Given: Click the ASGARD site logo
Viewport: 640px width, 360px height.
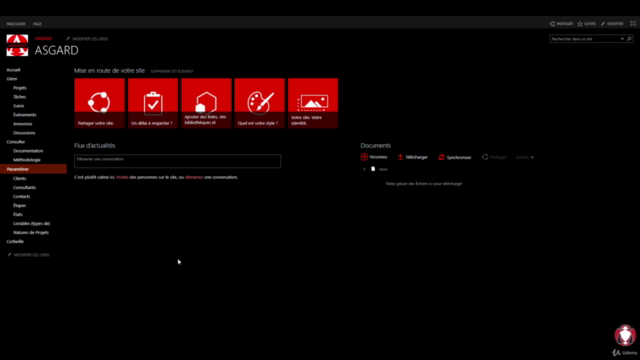Looking at the screenshot, I should click(x=17, y=45).
